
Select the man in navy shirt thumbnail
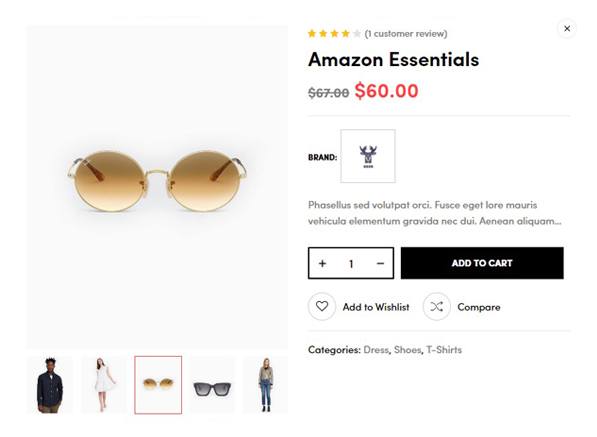(49, 385)
